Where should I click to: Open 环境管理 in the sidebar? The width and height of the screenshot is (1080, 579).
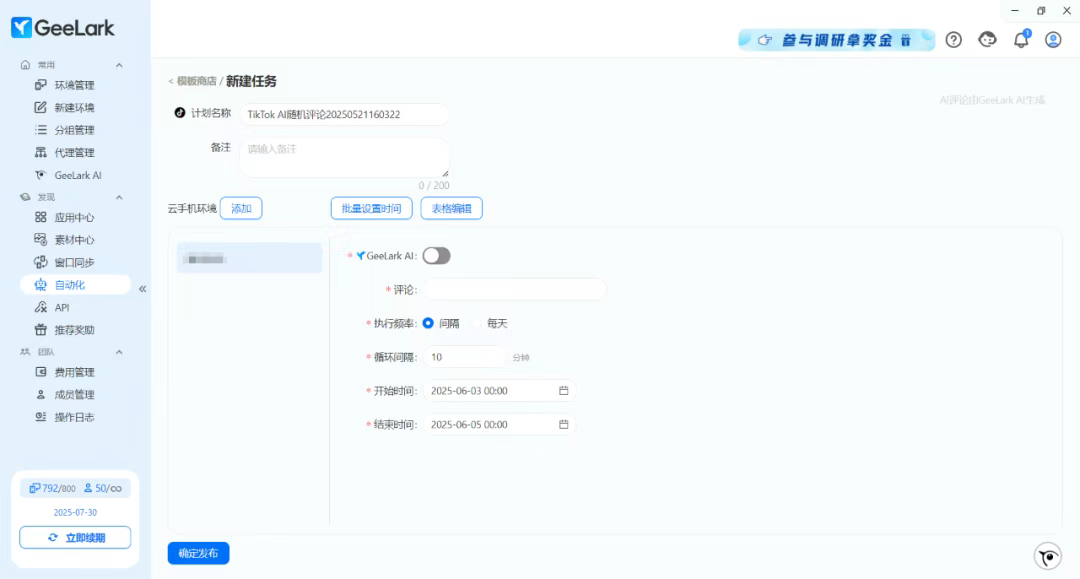click(x=74, y=85)
